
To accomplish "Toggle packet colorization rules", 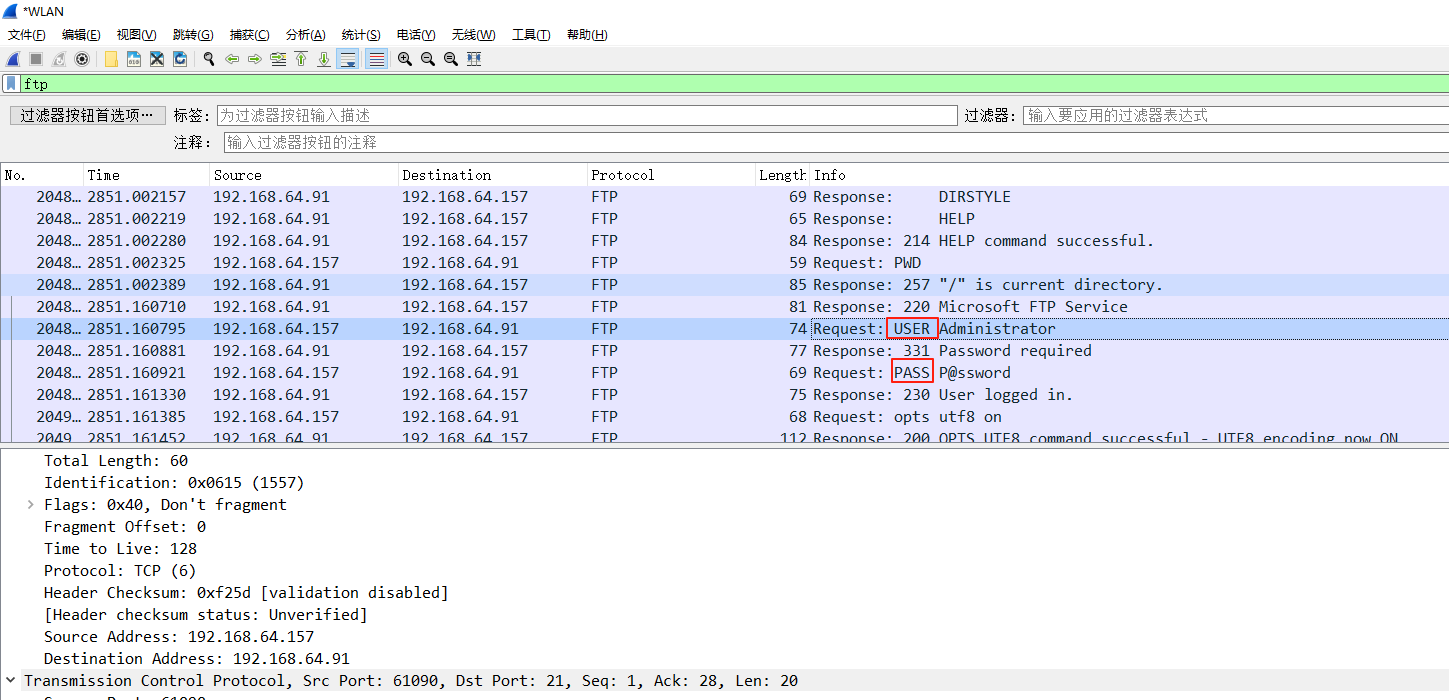I will (376, 59).
